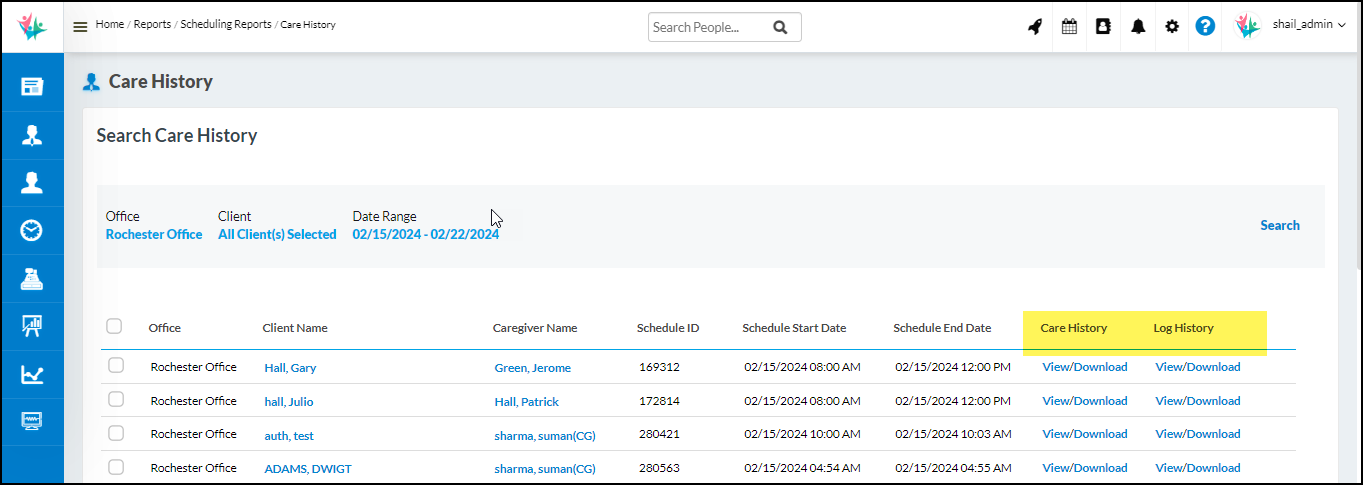Go to Scheduling Reports breadcrumb
Screen dimensions: 1363x485
225,24
